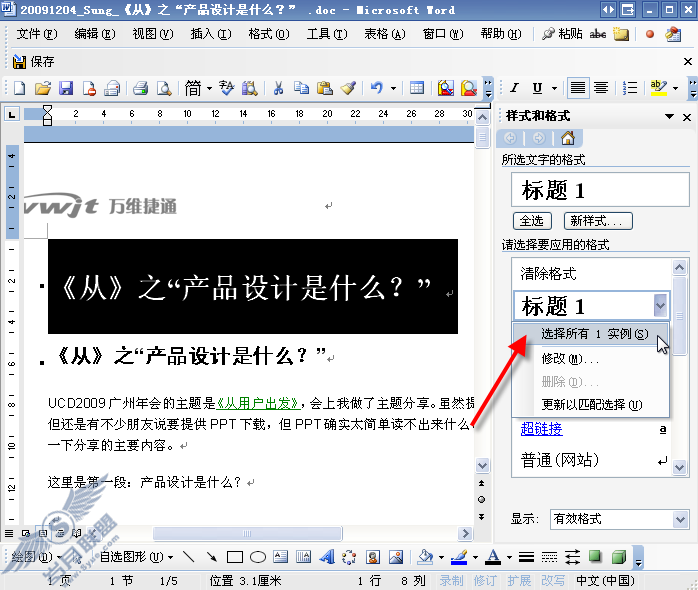
Task: Open the 文件 menu
Action: pyautogui.click(x=37, y=34)
